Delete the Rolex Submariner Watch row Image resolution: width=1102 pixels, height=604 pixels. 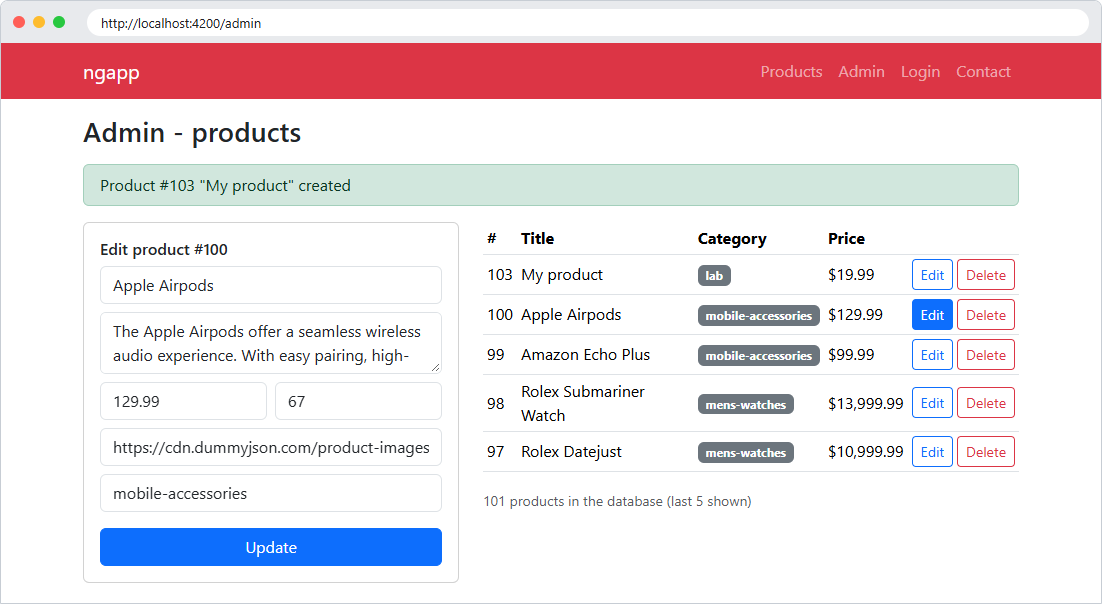(985, 403)
